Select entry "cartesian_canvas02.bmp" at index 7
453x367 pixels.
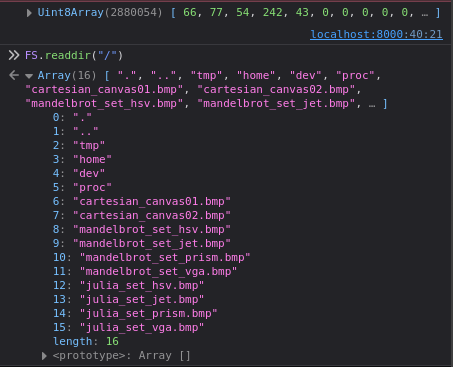point(142,215)
